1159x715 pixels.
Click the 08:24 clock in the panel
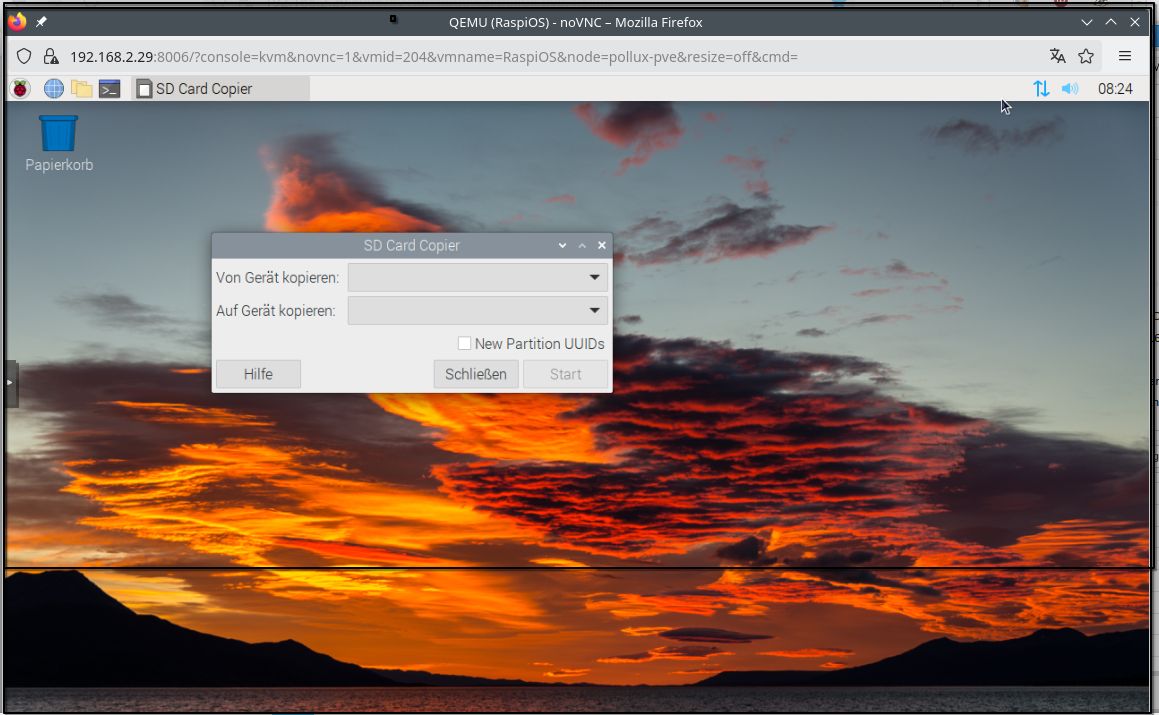(x=1115, y=88)
